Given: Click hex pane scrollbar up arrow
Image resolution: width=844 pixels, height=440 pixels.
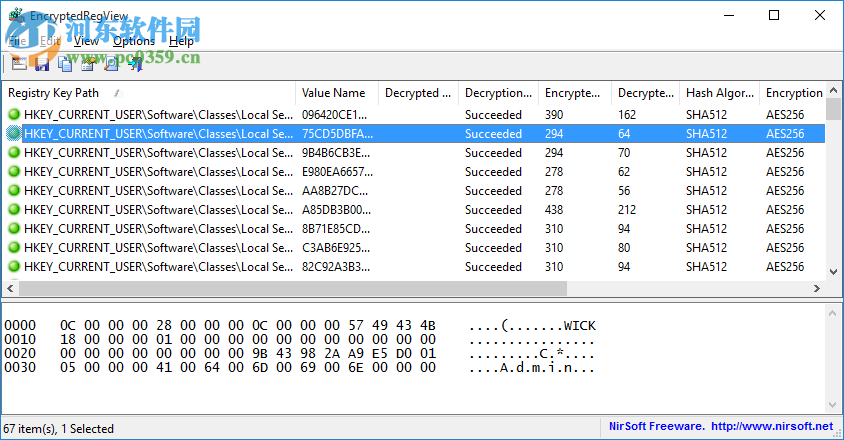Looking at the screenshot, I should click(833, 313).
